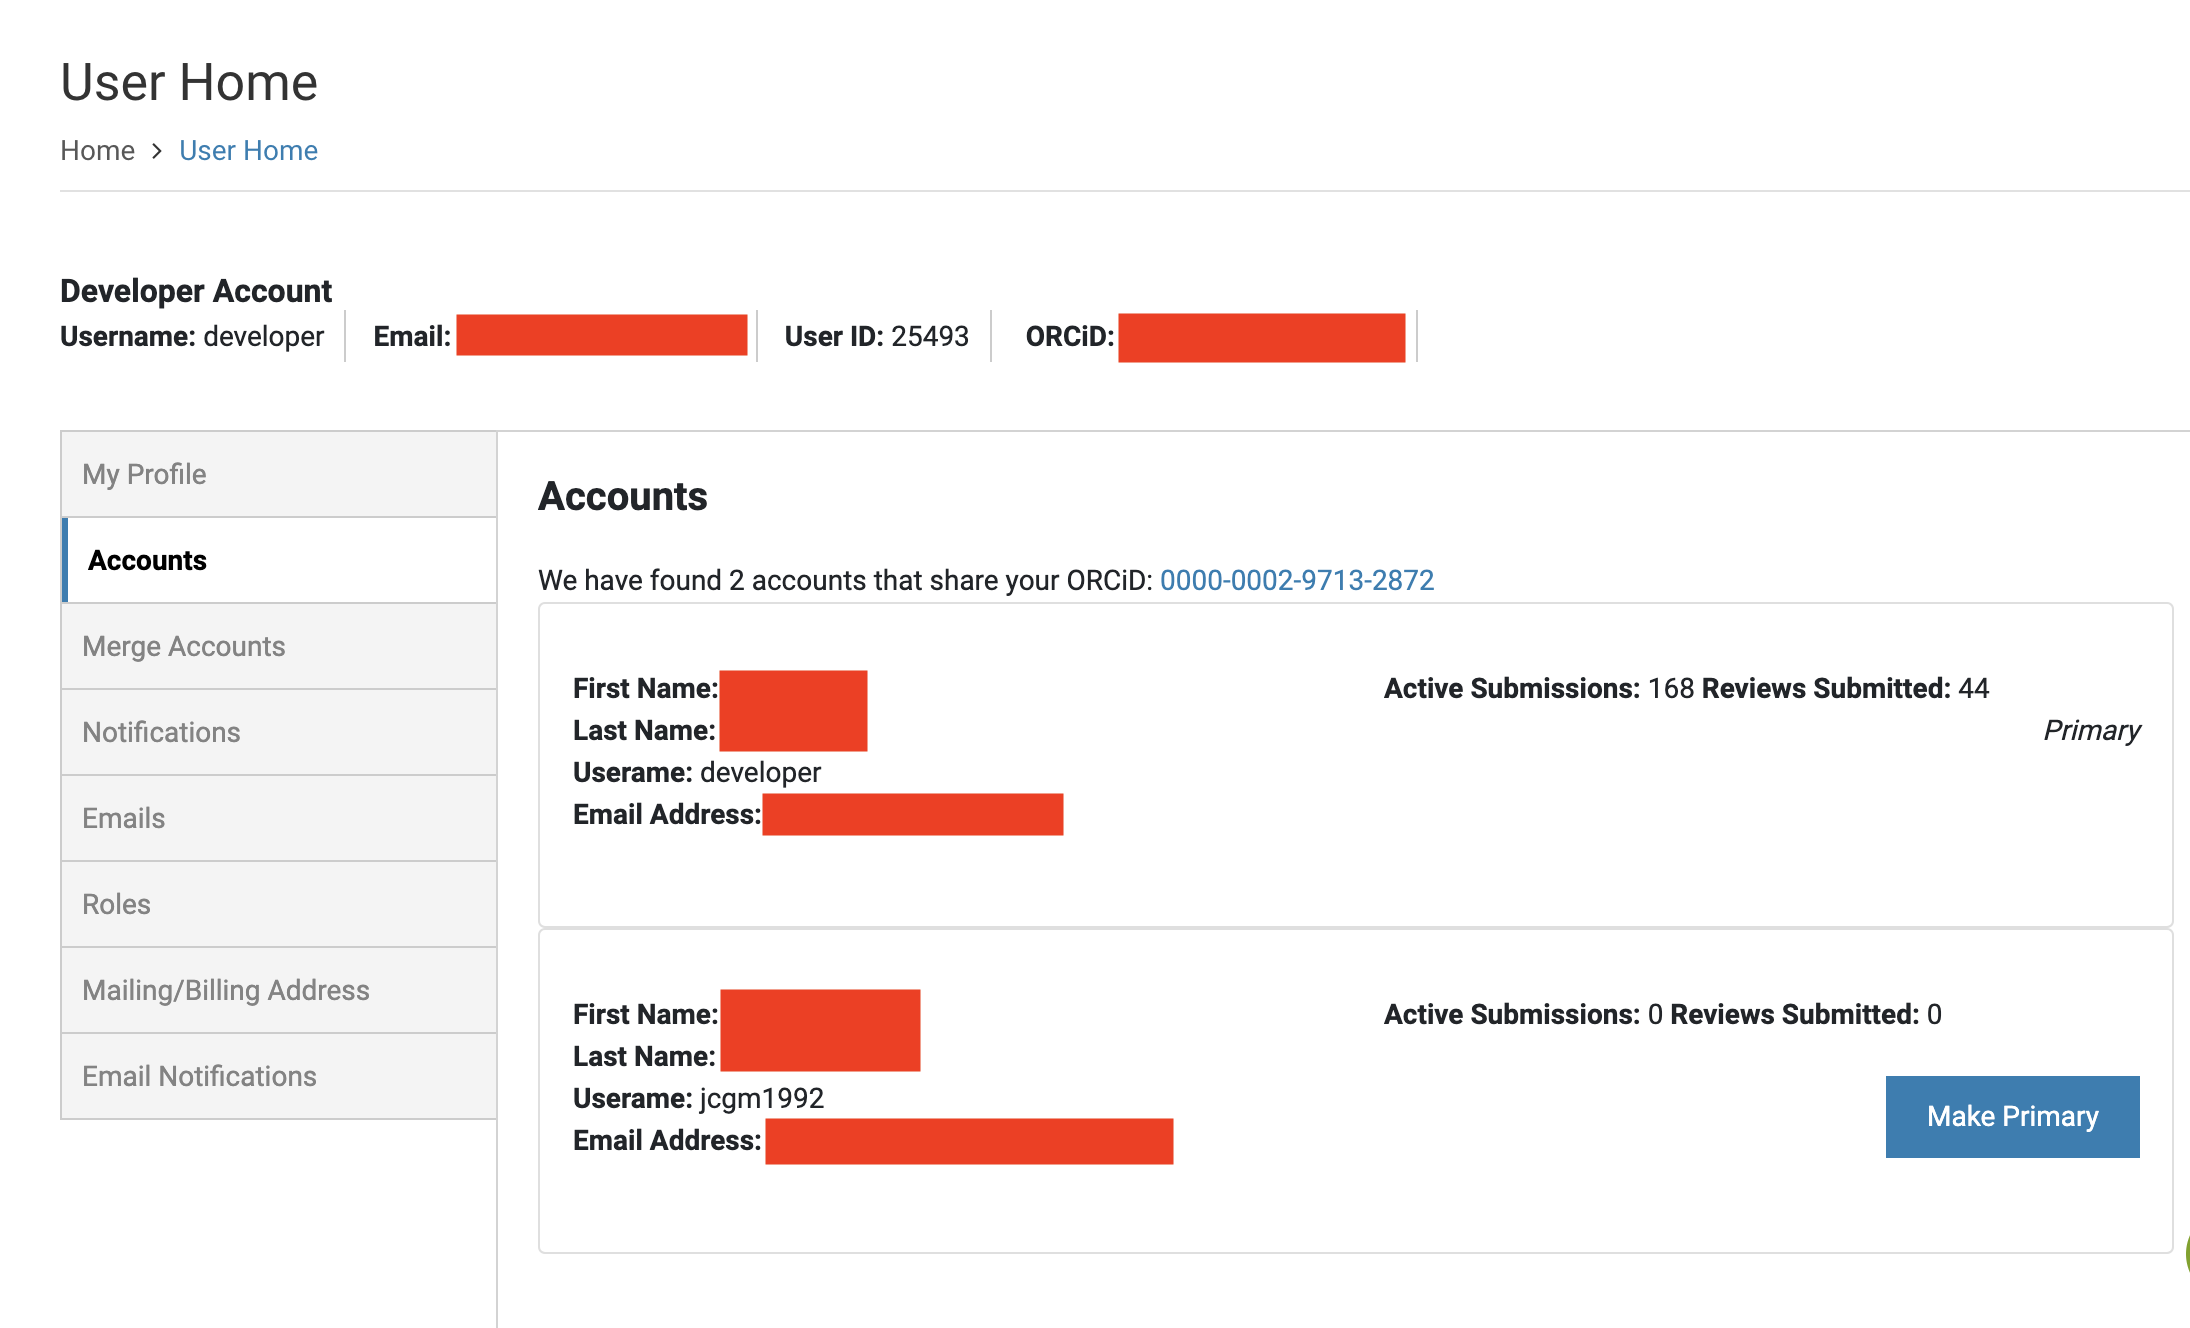Click the Make Primary button
This screenshot has height=1328, width=2190.
[2012, 1116]
